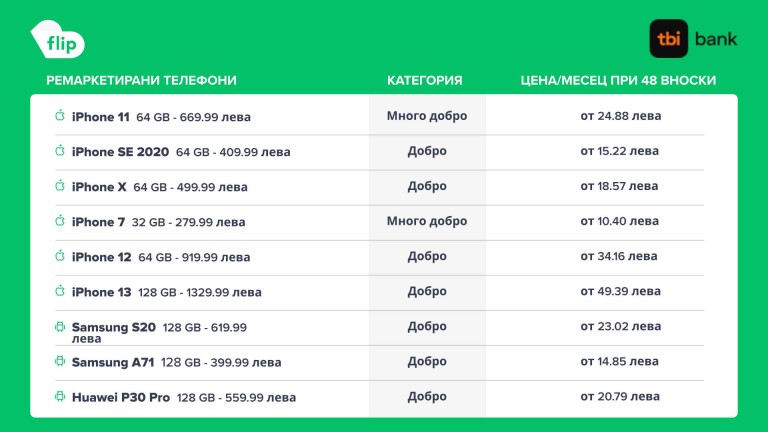This screenshot has width=768, height=432.
Task: Click the 'от 10.40 лева' monthly price
Action: (x=620, y=221)
